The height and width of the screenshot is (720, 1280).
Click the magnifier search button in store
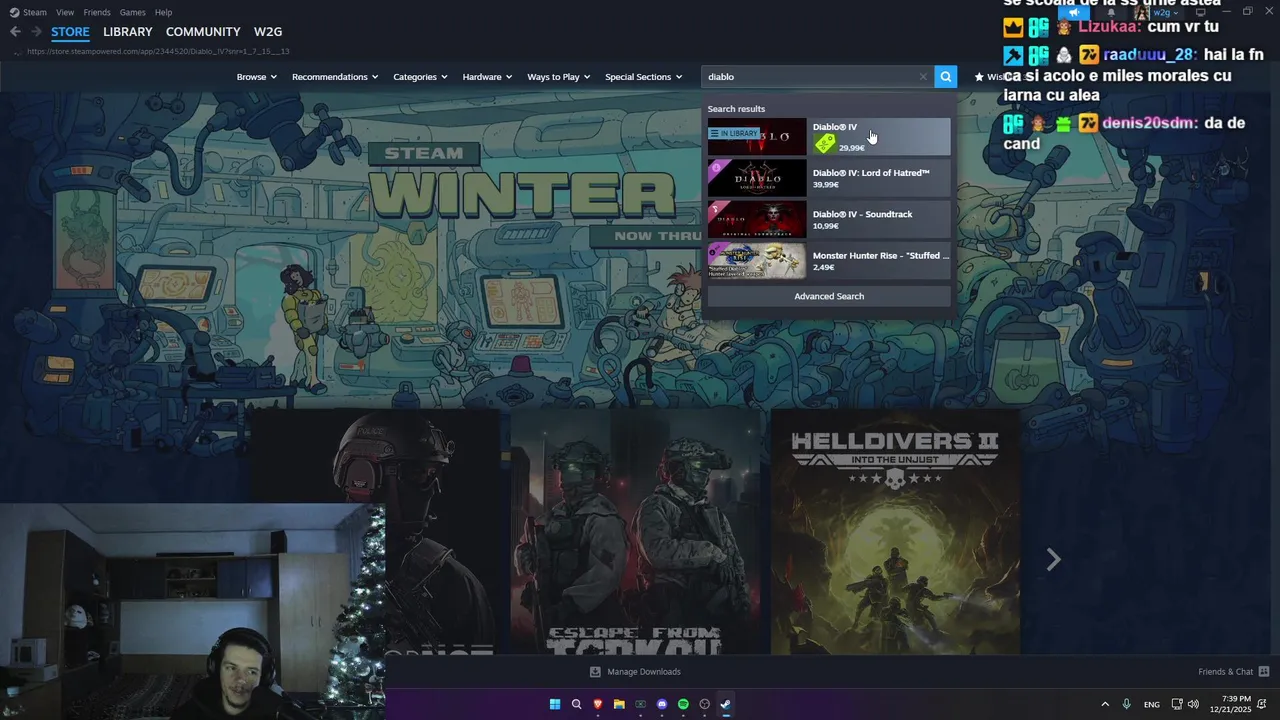coord(945,77)
